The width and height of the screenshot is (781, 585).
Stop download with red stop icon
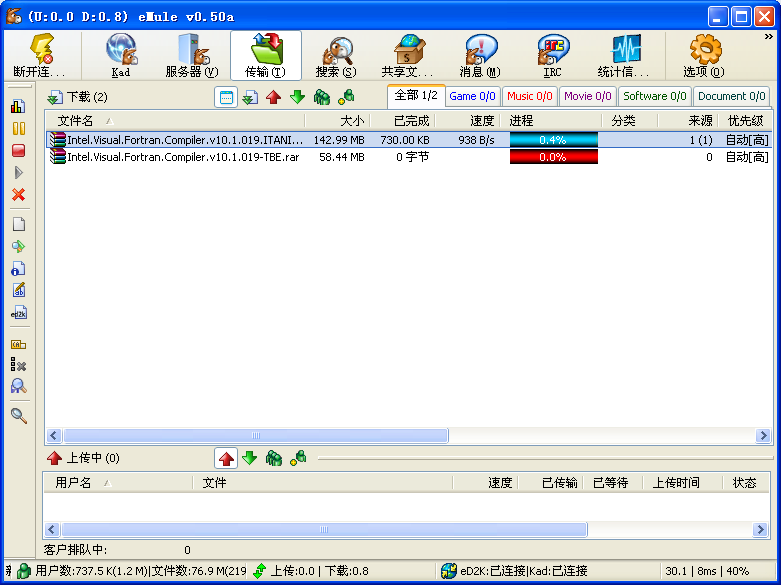pos(18,150)
